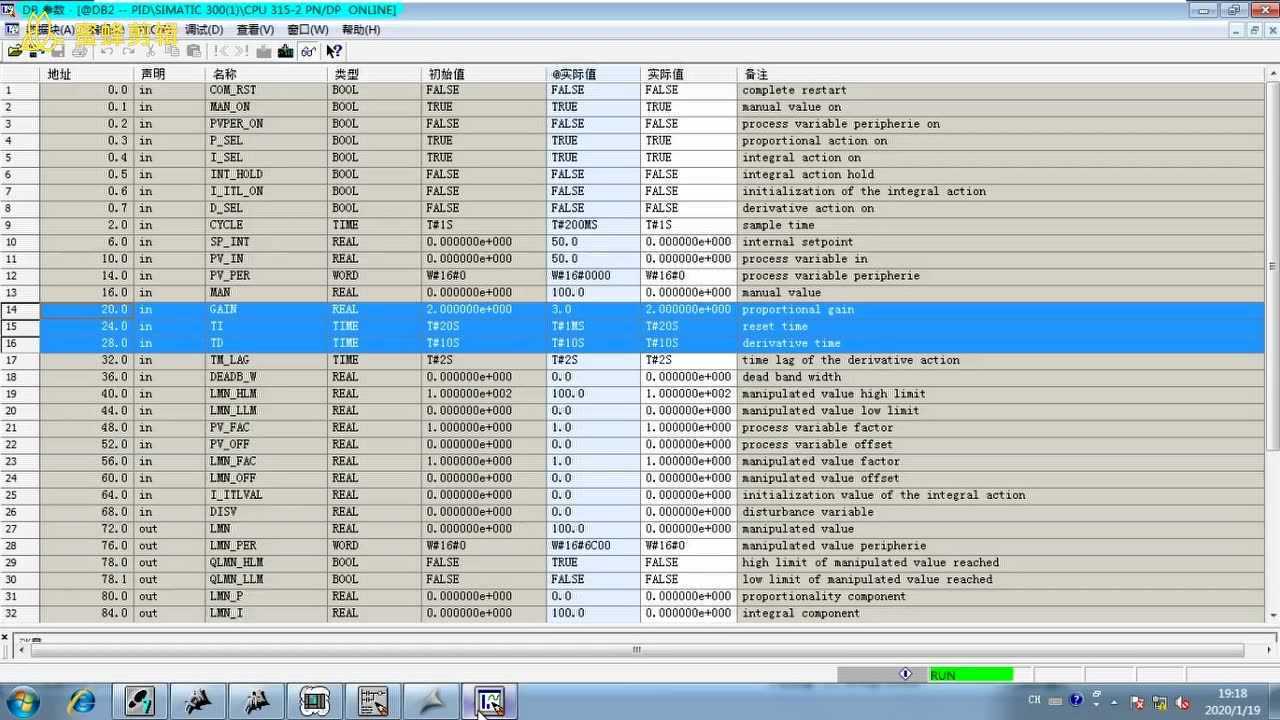Open the Windows Start button
The width and height of the screenshot is (1280, 720).
point(23,701)
